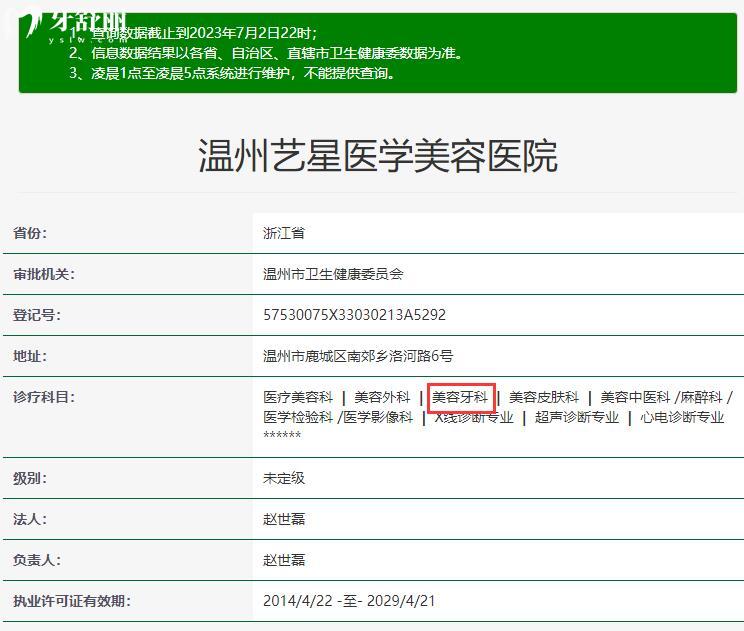
Task: Click the 登记号 row label
Action: click(x=37, y=315)
